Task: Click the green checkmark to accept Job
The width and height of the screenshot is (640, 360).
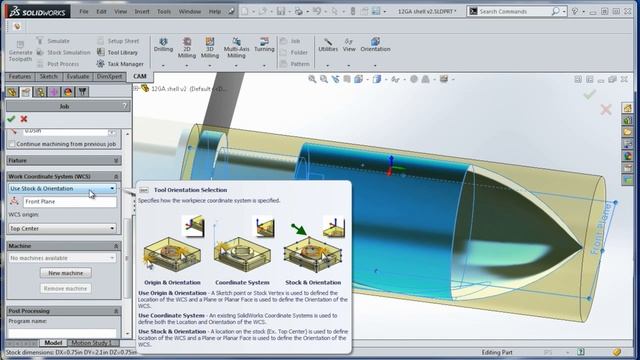Action: (x=11, y=119)
